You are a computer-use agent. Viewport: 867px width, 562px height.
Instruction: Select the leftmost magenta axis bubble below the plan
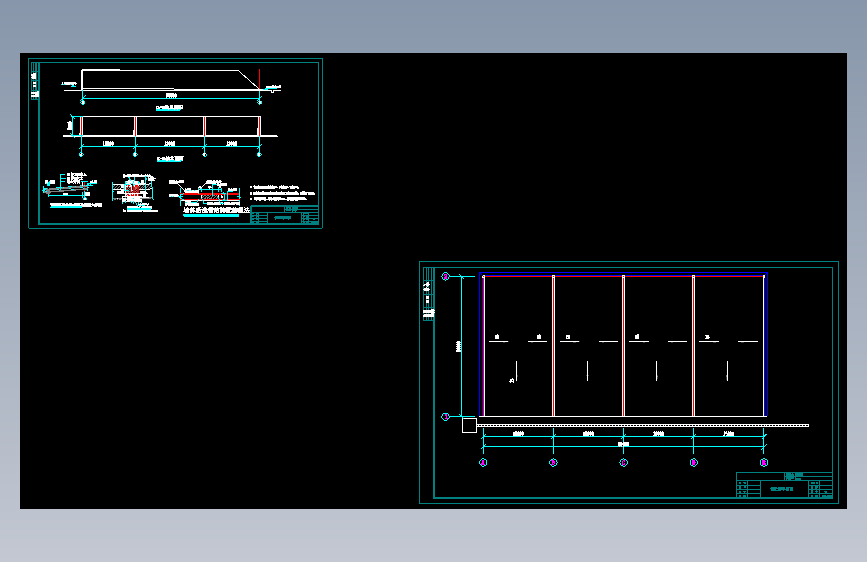tap(483, 462)
